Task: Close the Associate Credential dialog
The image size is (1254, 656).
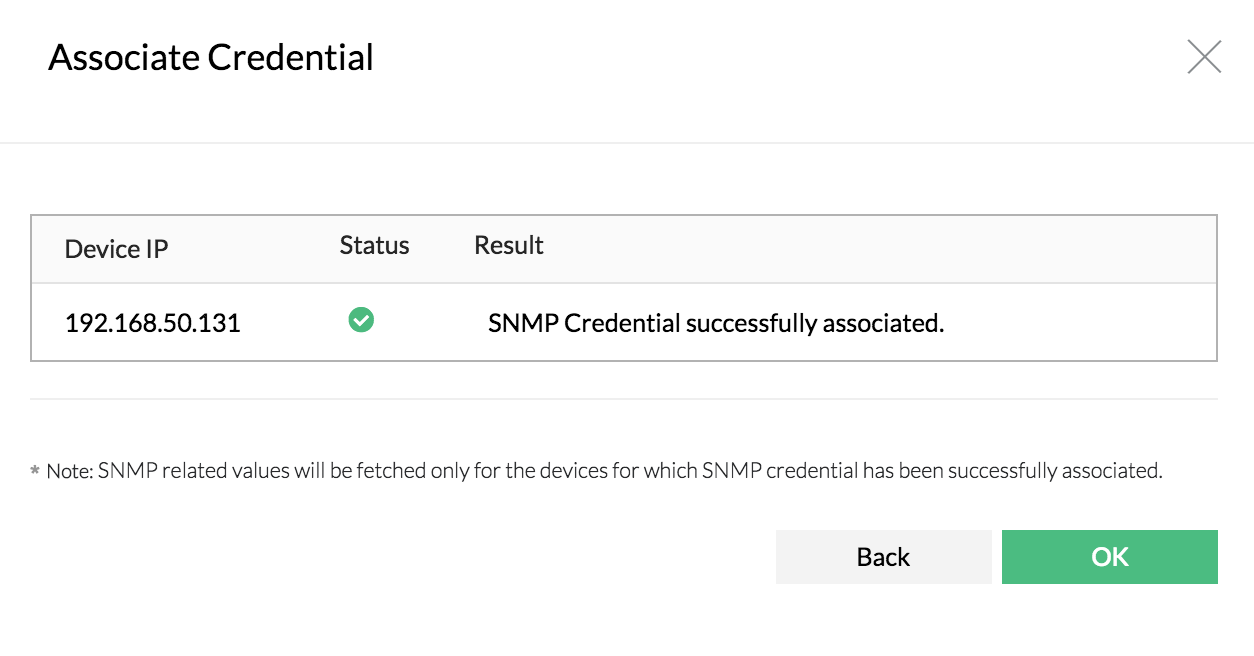Action: click(1204, 57)
